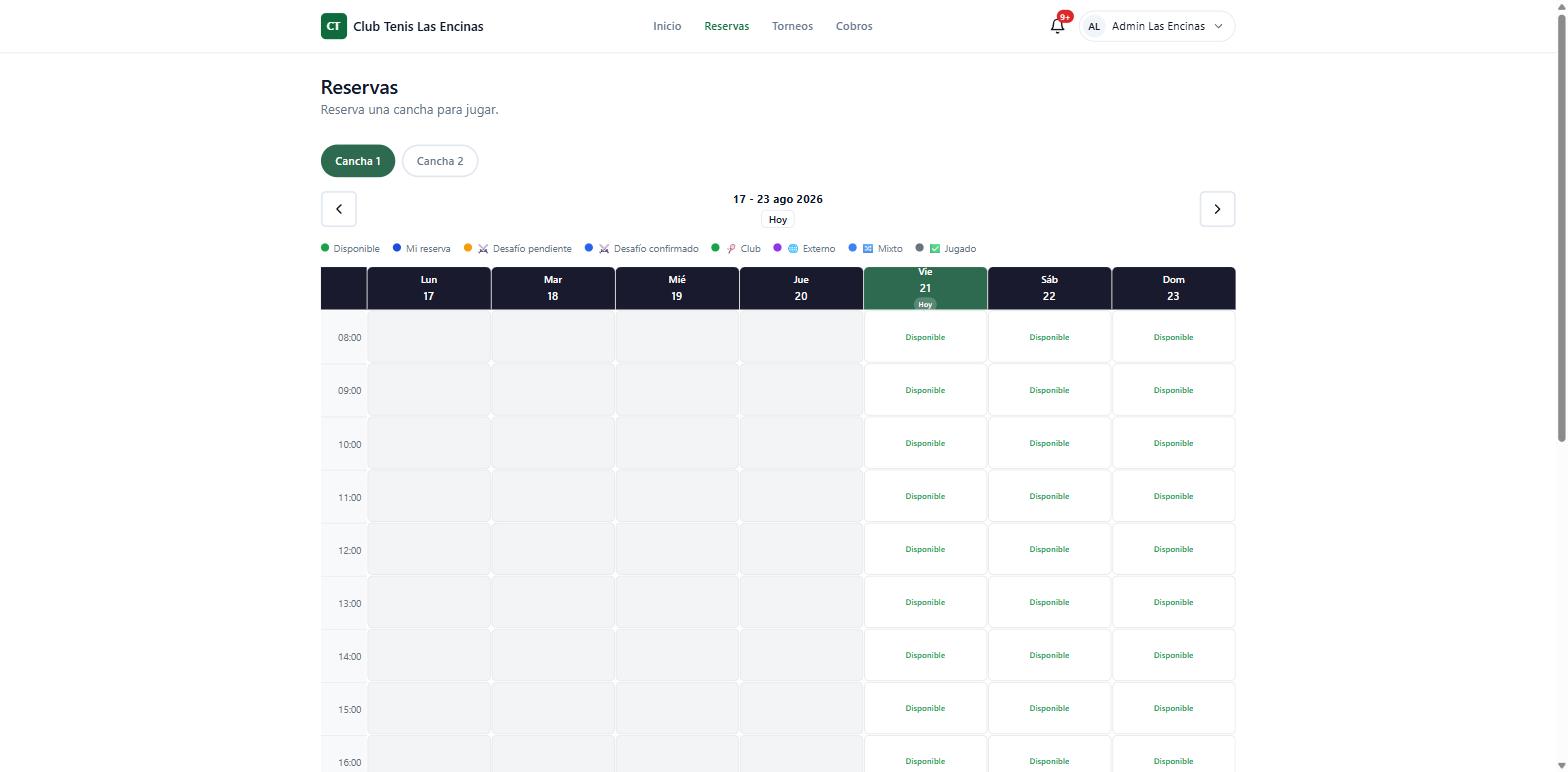Image resolution: width=1568 pixels, height=772 pixels.
Task: Open the Torneos menu item
Action: (792, 26)
